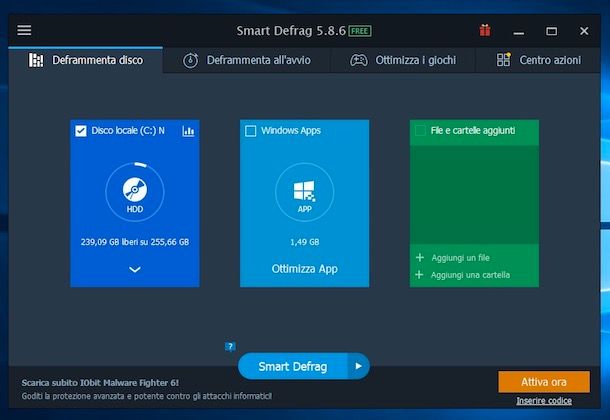
Task: Open the hamburger main menu
Action: (x=24, y=30)
